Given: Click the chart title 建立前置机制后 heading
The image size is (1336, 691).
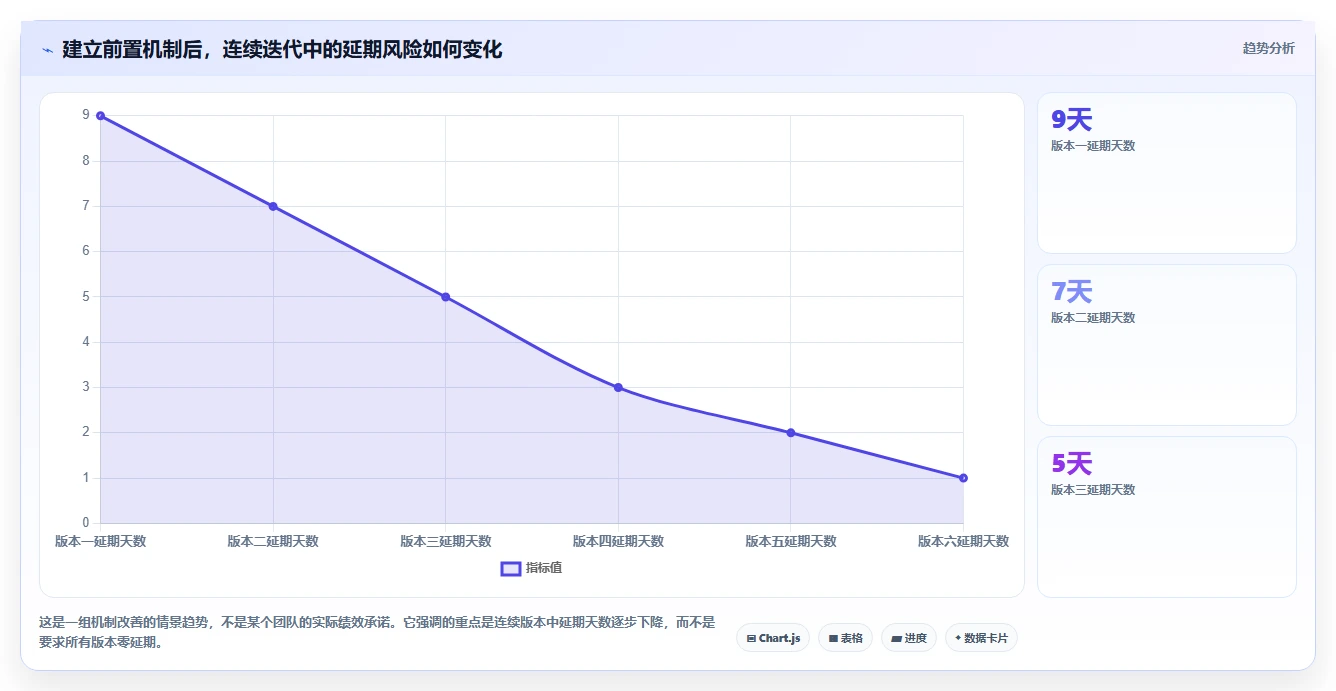Looking at the screenshot, I should 282,49.
